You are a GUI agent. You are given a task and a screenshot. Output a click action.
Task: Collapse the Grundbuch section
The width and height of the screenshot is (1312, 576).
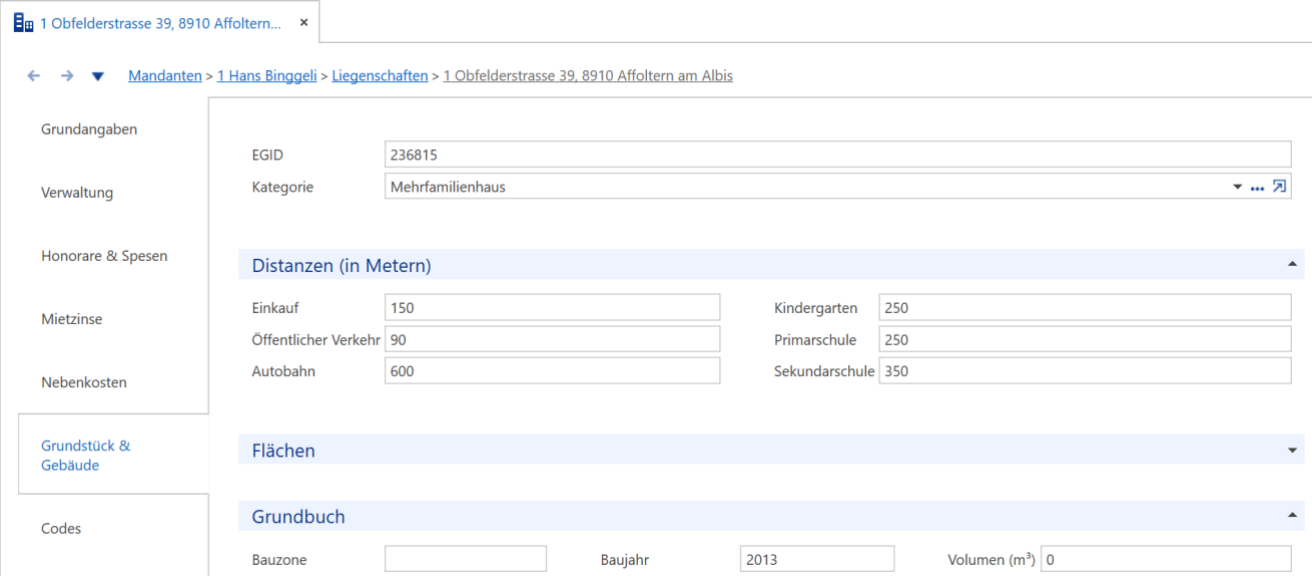point(1292,516)
